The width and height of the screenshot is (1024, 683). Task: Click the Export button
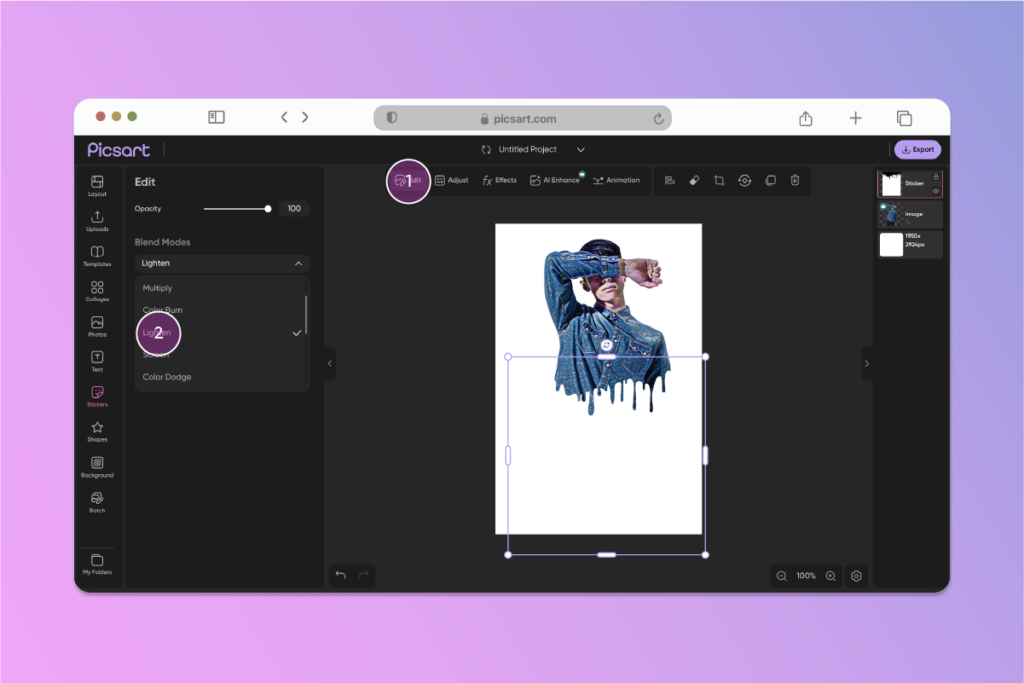coord(917,149)
